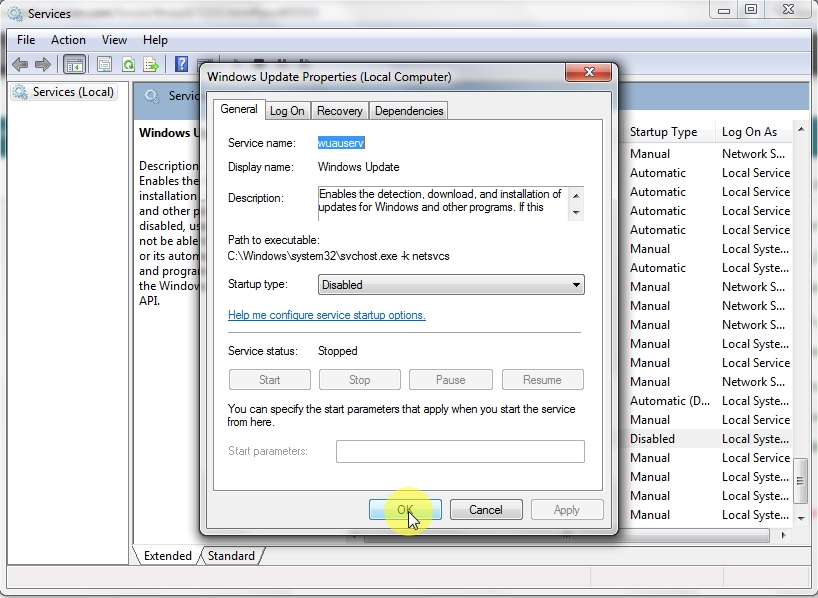Switch to the Dependencies tab
818x598 pixels.
(x=409, y=111)
